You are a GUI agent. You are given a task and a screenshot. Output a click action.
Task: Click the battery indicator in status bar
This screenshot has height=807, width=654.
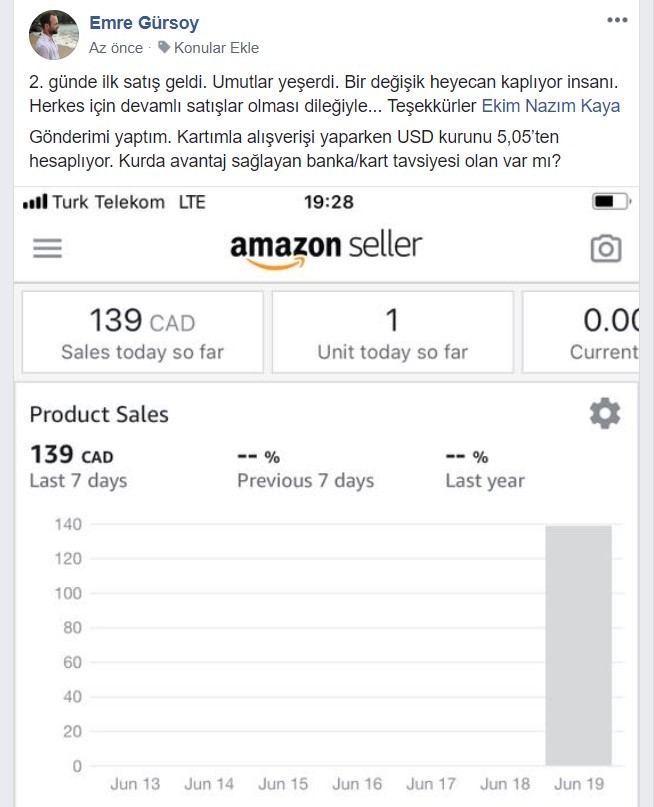click(611, 201)
